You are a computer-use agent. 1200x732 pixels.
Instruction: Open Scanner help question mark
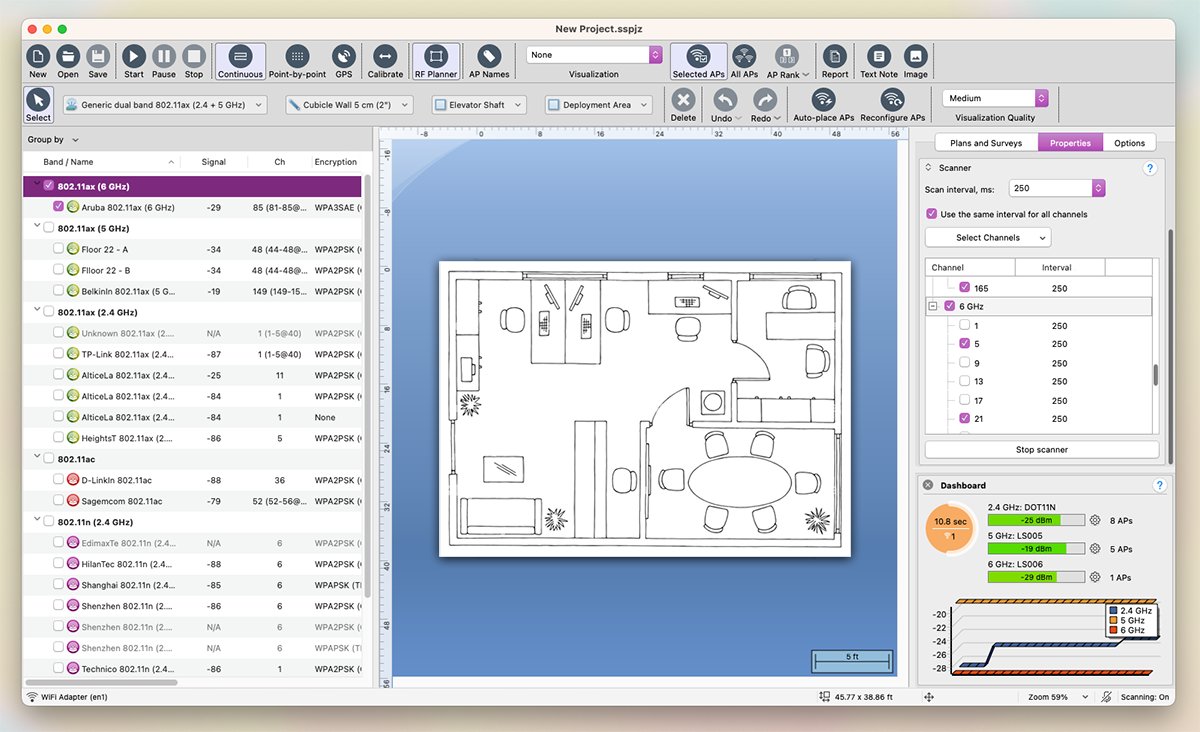[1149, 169]
